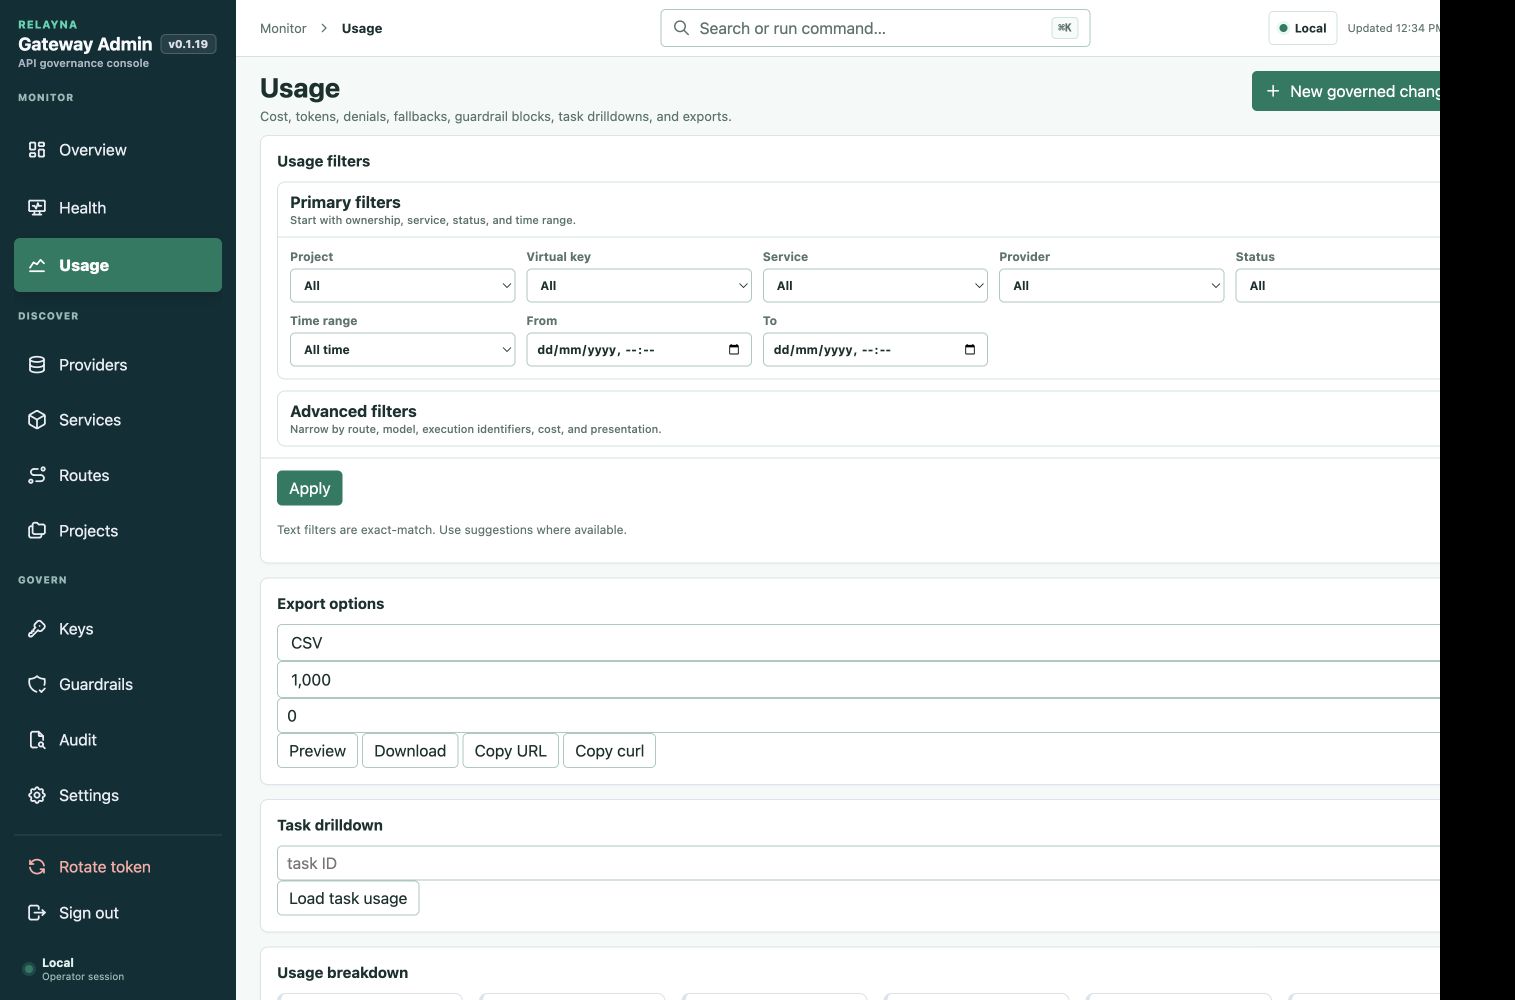Click the Projects copy icon
Image resolution: width=1515 pixels, height=1000 pixels.
[37, 531]
